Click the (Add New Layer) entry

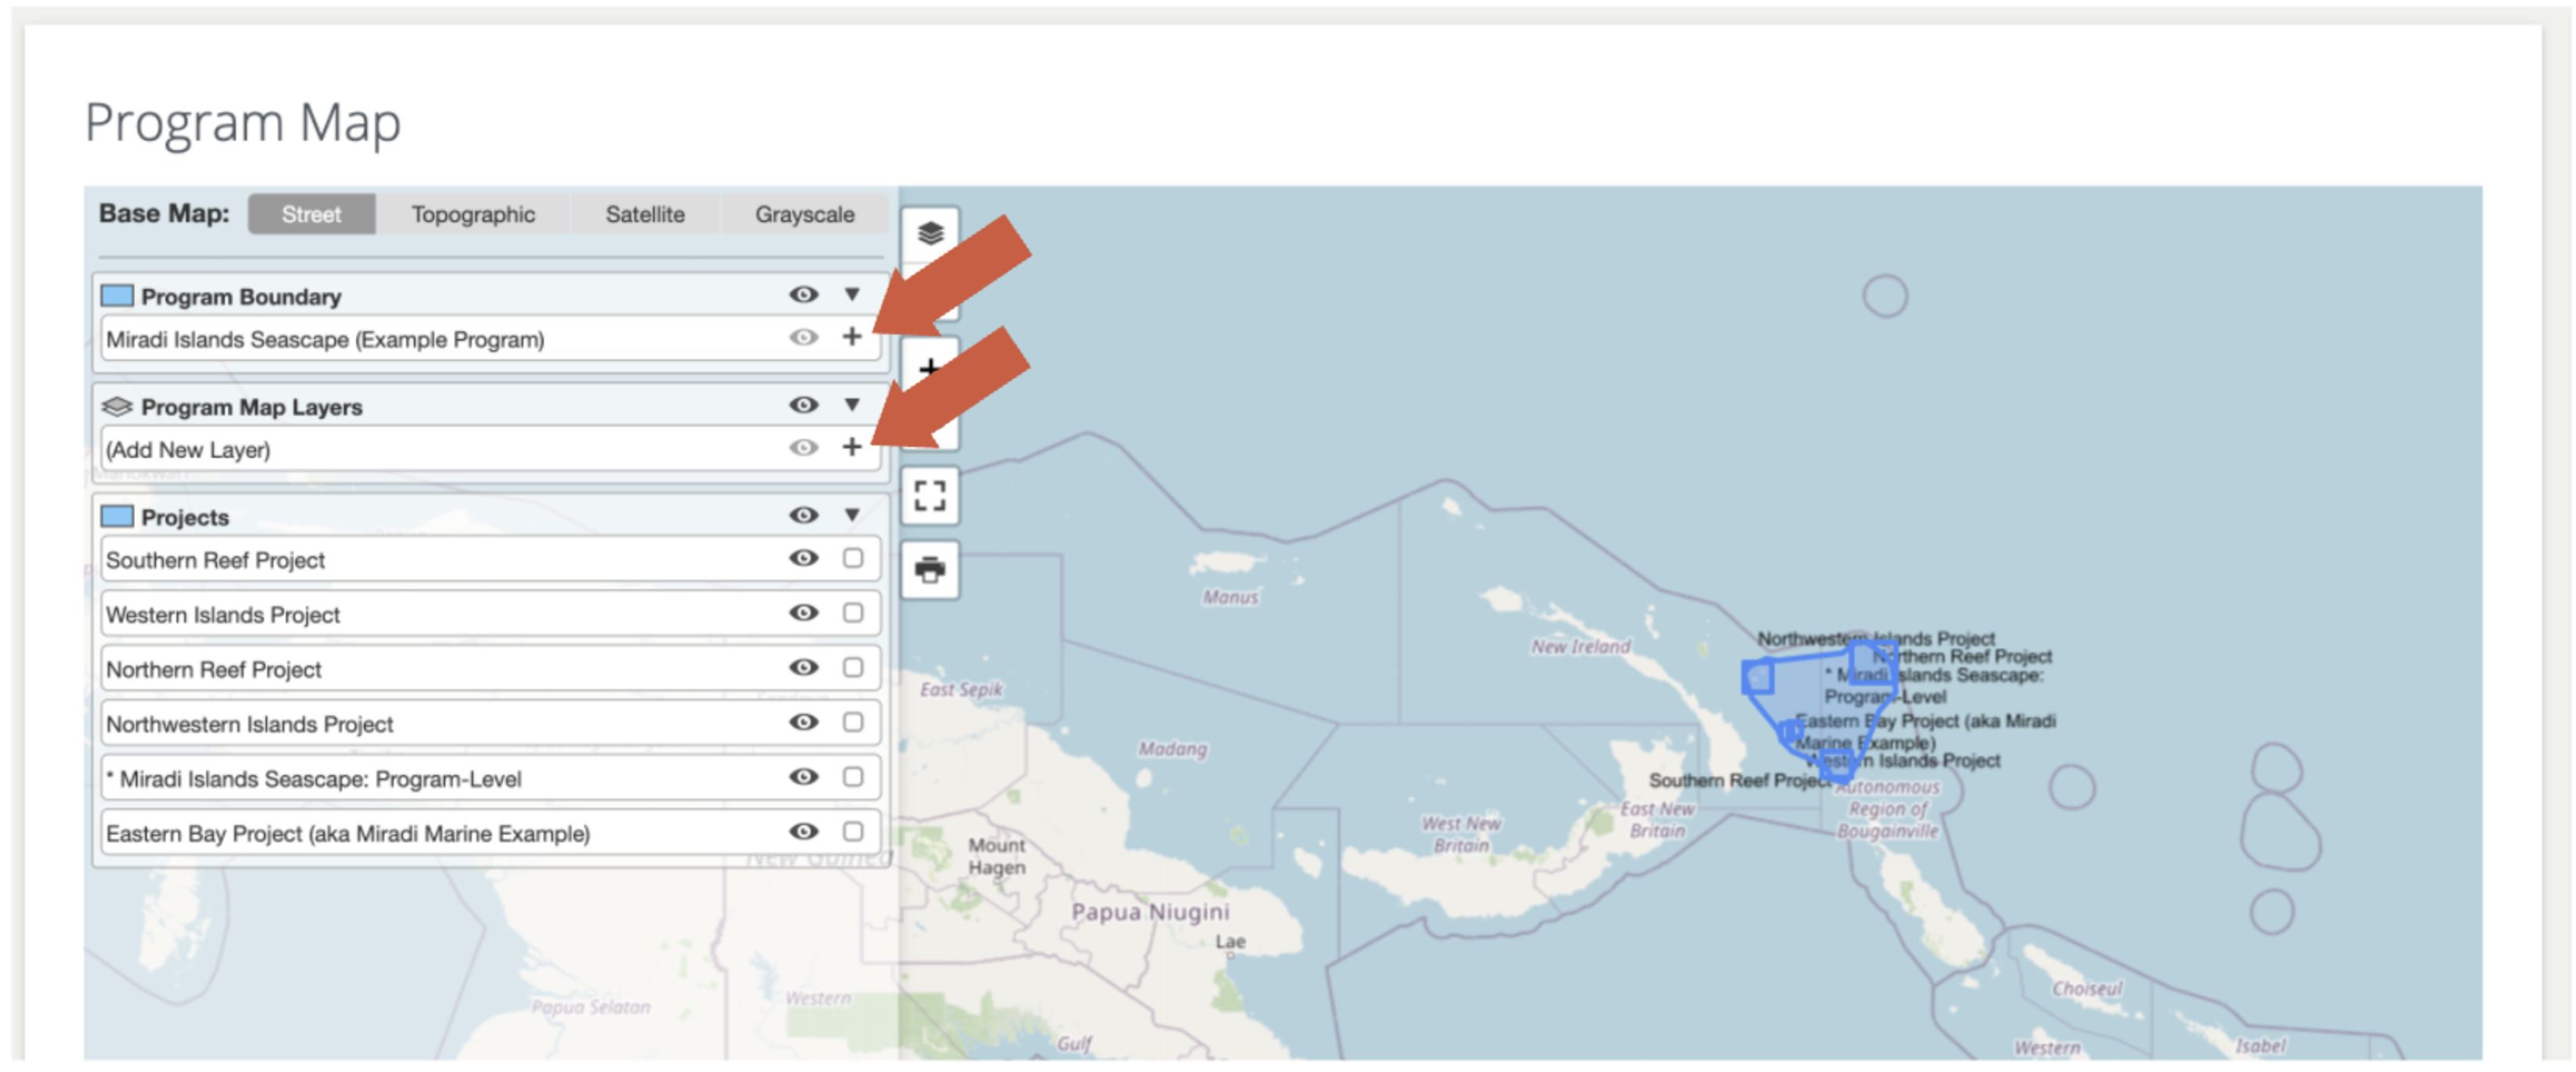400,449
